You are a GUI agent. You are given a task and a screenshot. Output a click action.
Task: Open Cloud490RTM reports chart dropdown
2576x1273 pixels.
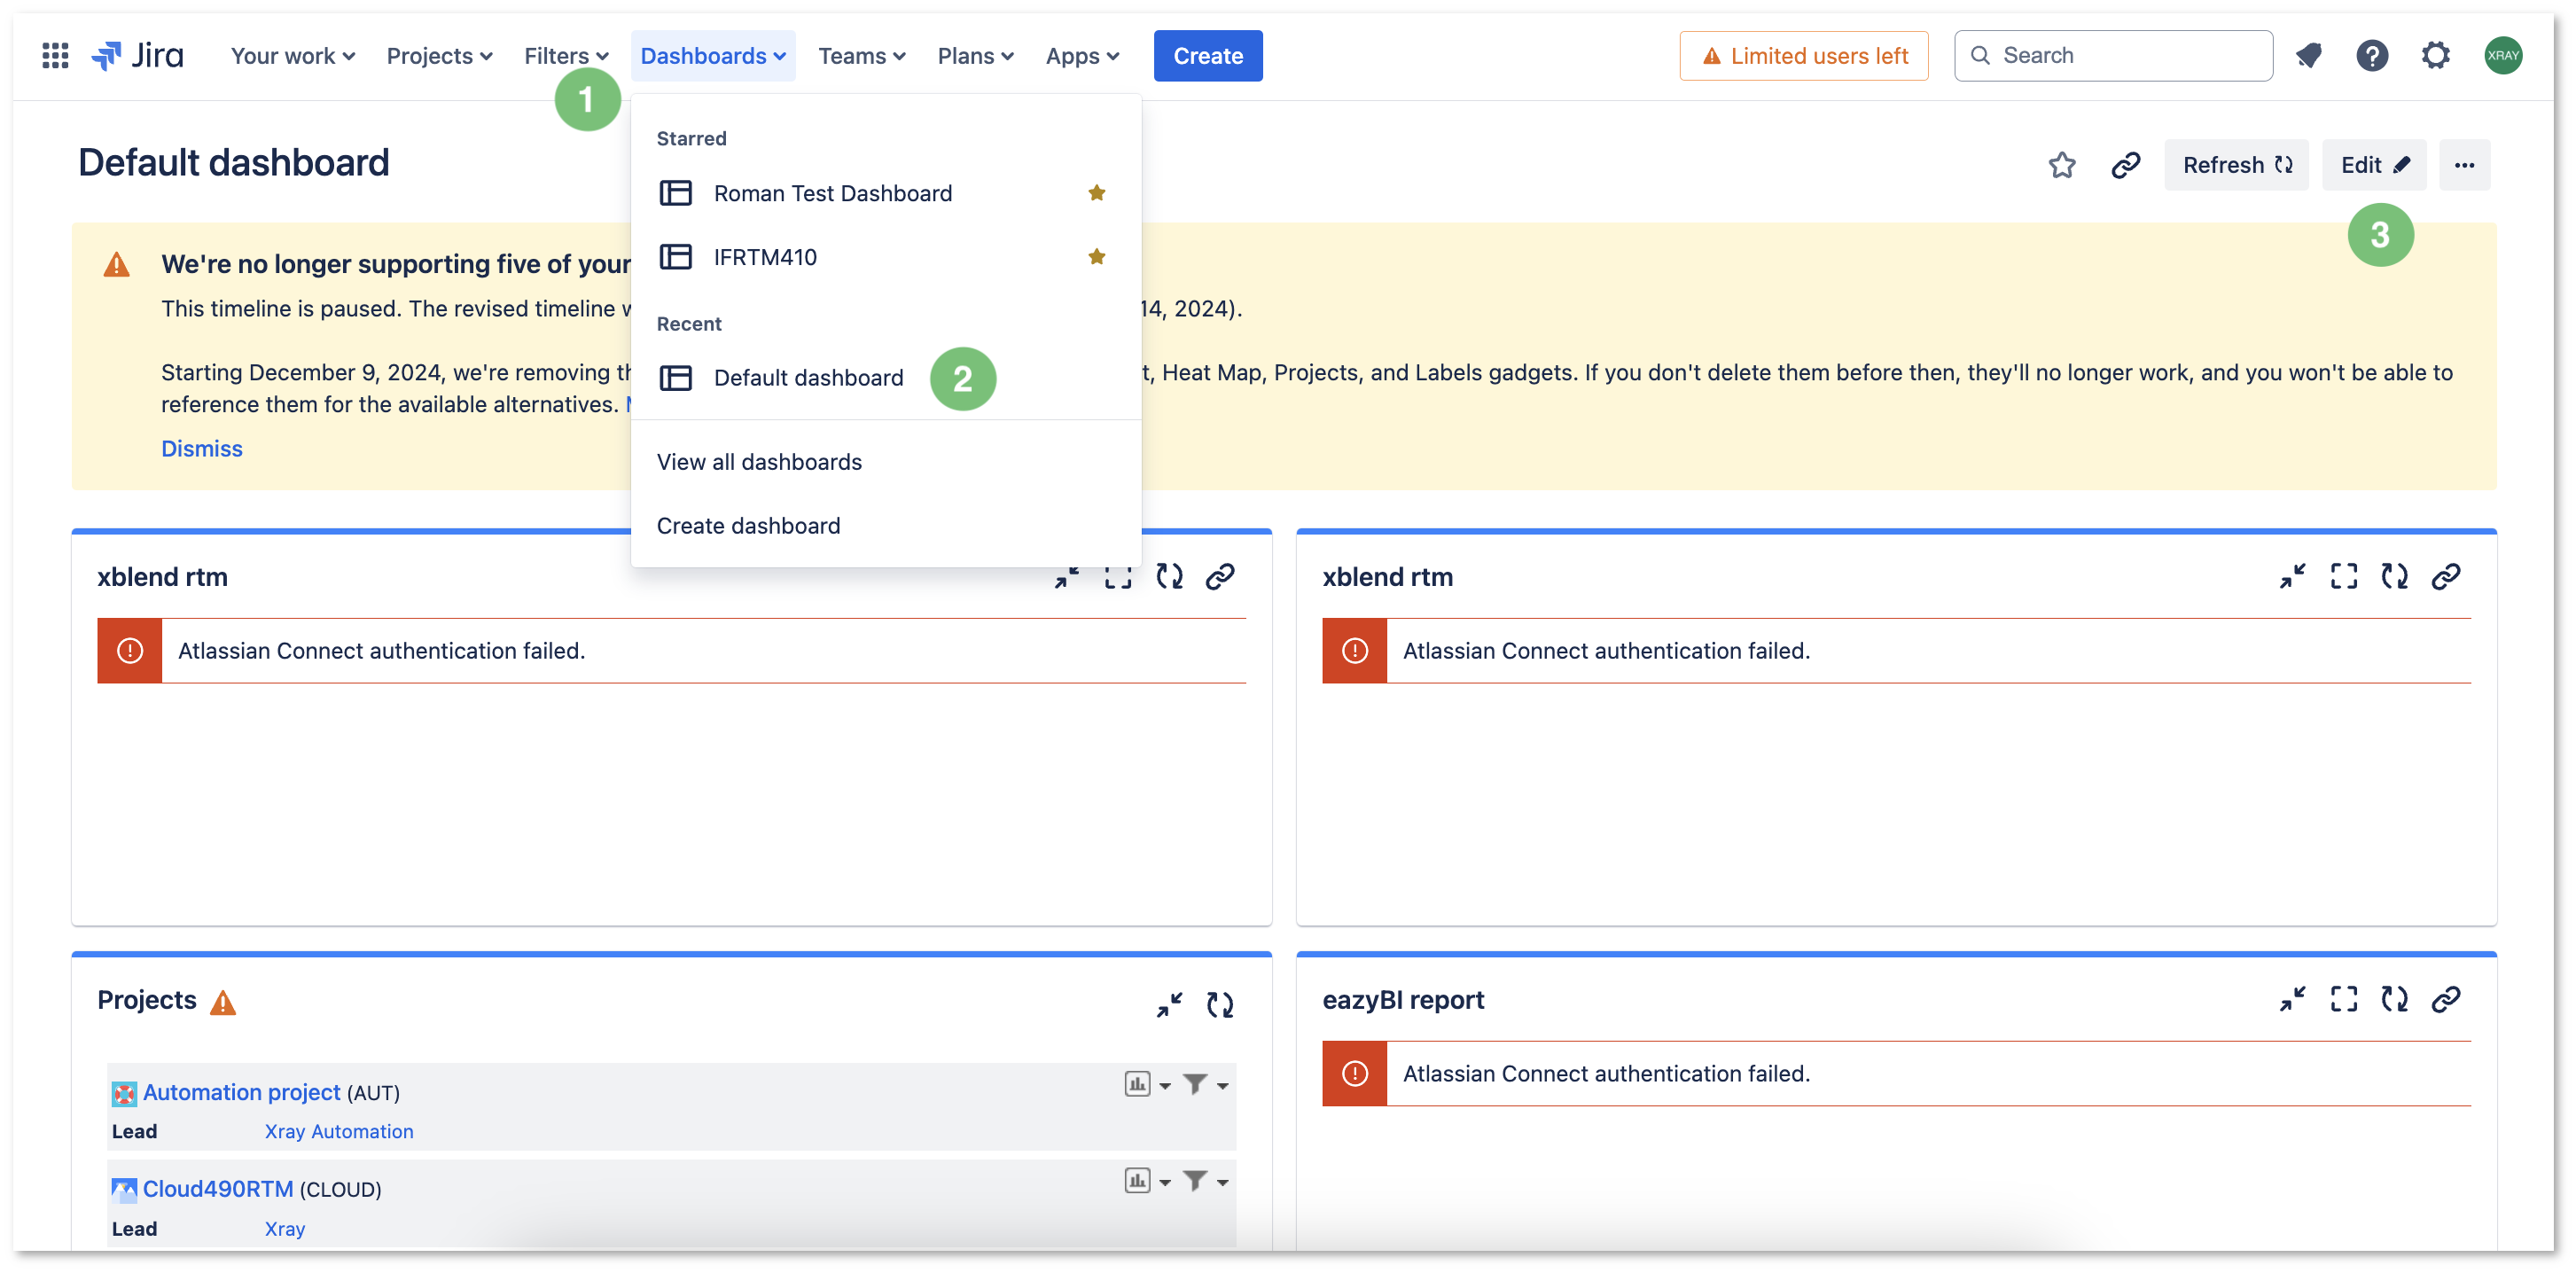[1147, 1181]
